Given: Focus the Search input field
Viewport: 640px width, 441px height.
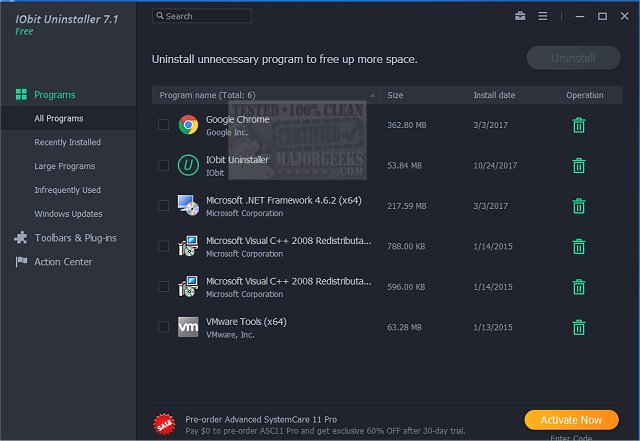Looking at the screenshot, I should pos(202,16).
